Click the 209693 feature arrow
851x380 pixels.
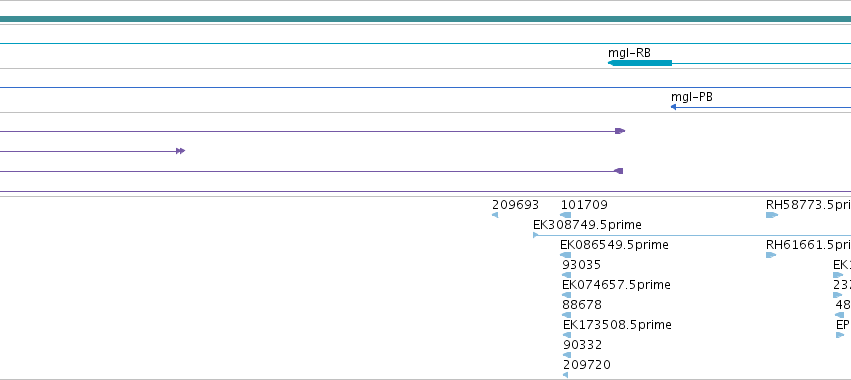[x=495, y=215]
